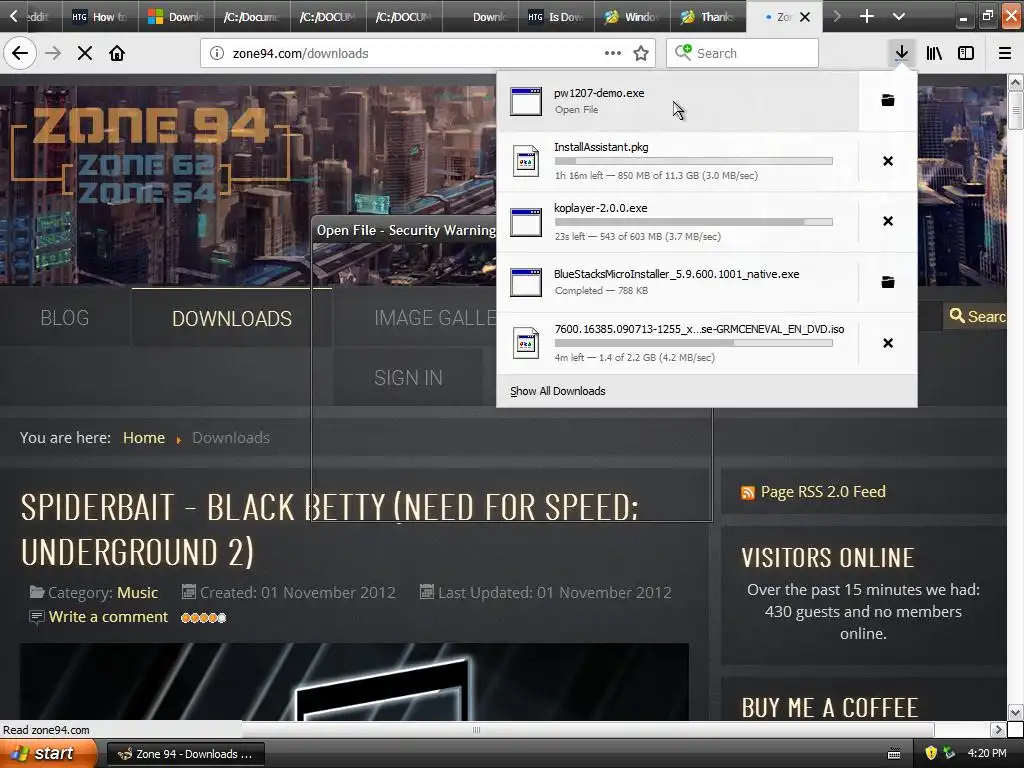
Task: Click Write a comment link
Action: coord(108,616)
